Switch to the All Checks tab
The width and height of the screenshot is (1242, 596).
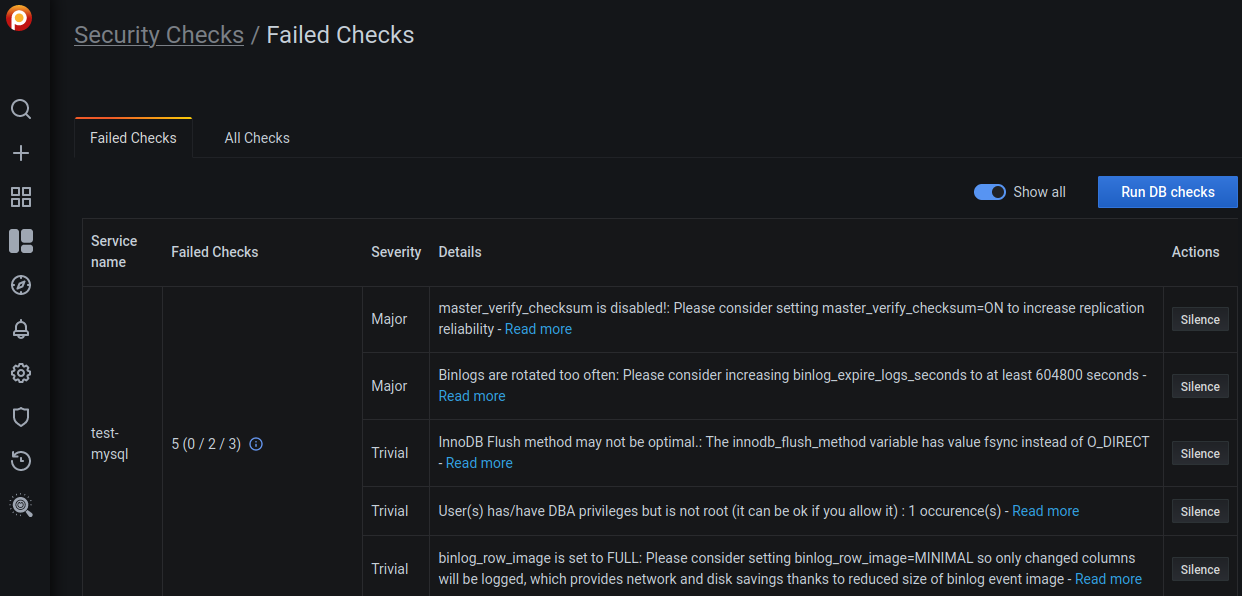pyautogui.click(x=256, y=138)
